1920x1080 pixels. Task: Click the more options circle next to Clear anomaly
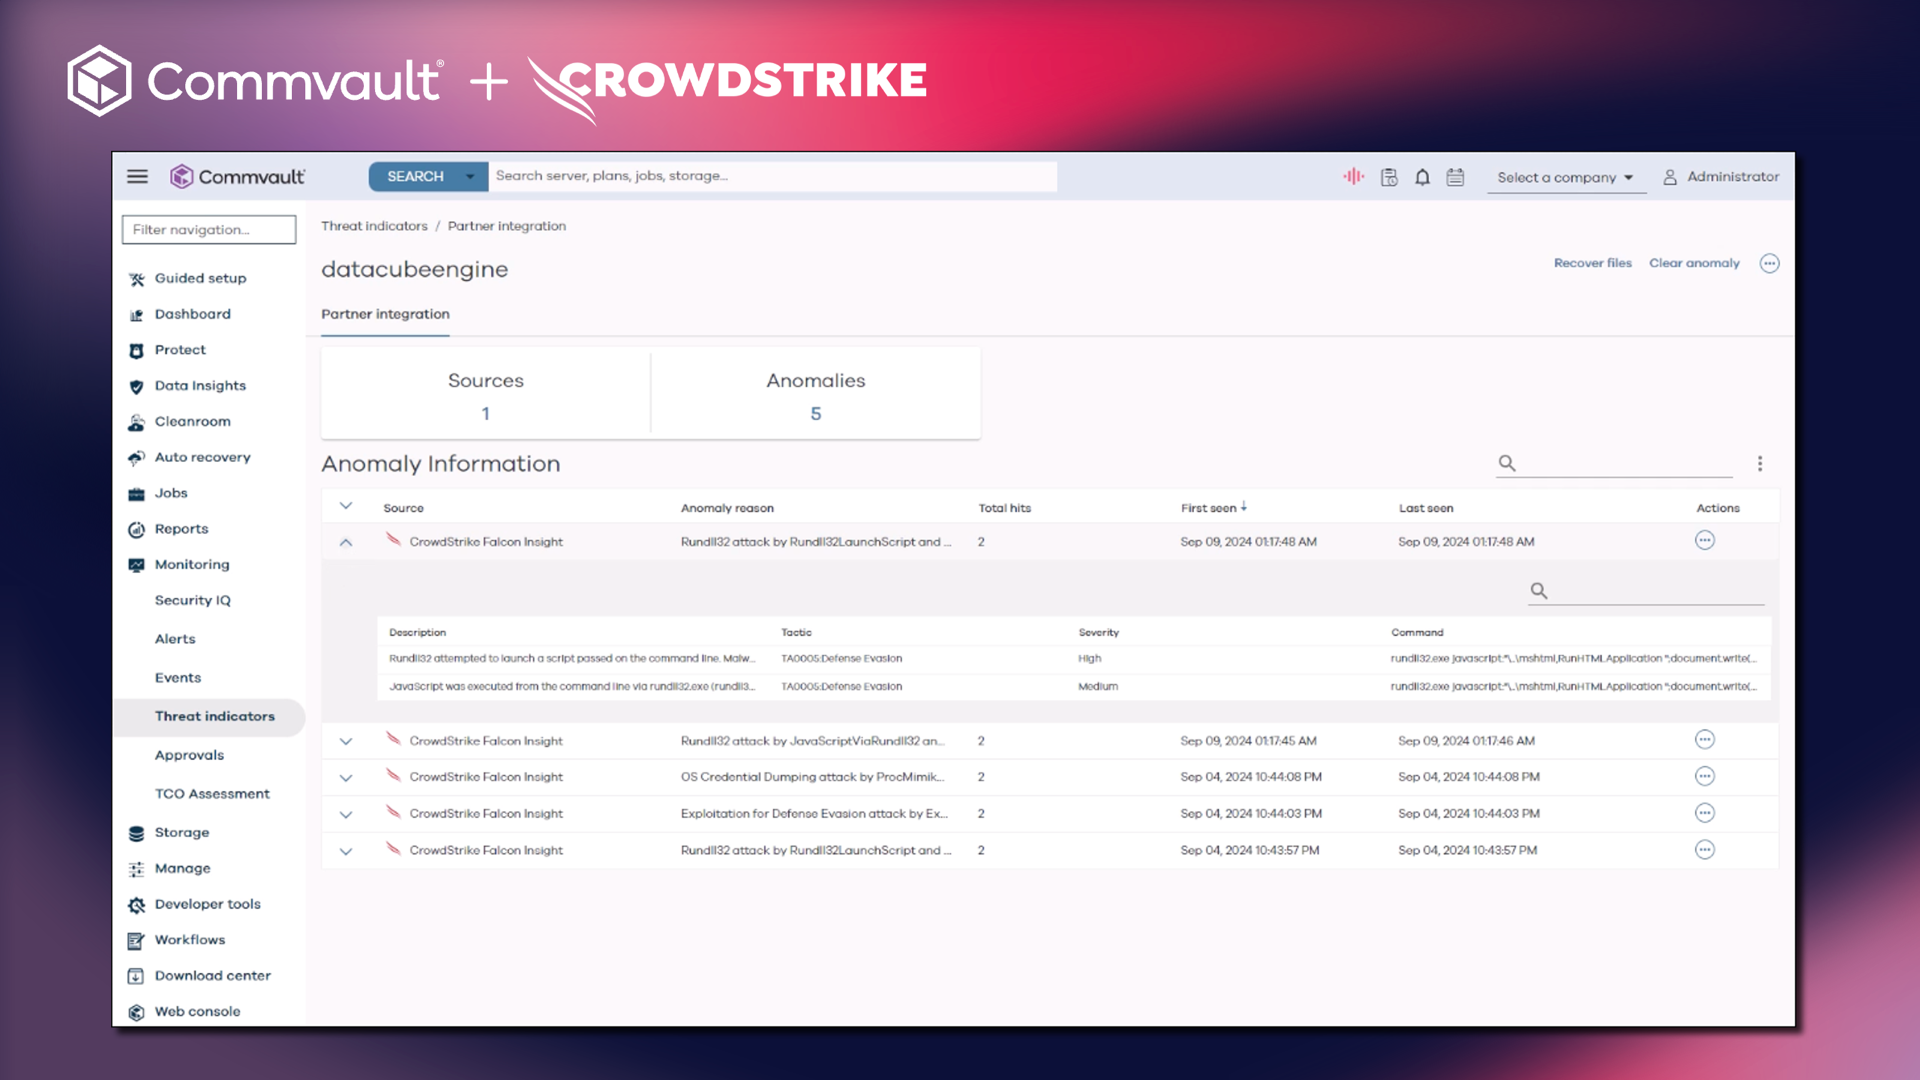click(1770, 264)
